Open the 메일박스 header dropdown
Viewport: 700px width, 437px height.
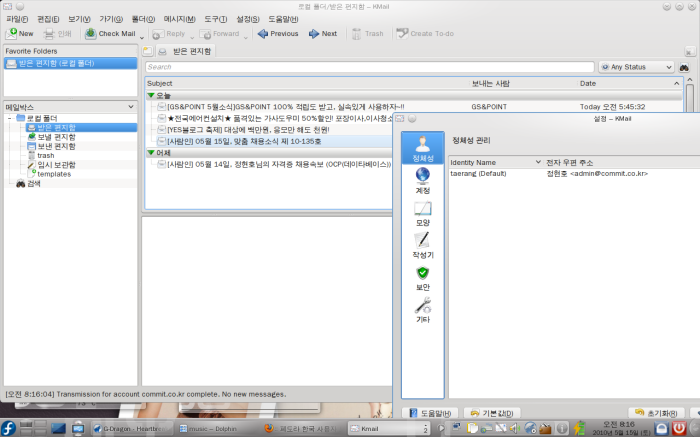pyautogui.click(x=131, y=107)
